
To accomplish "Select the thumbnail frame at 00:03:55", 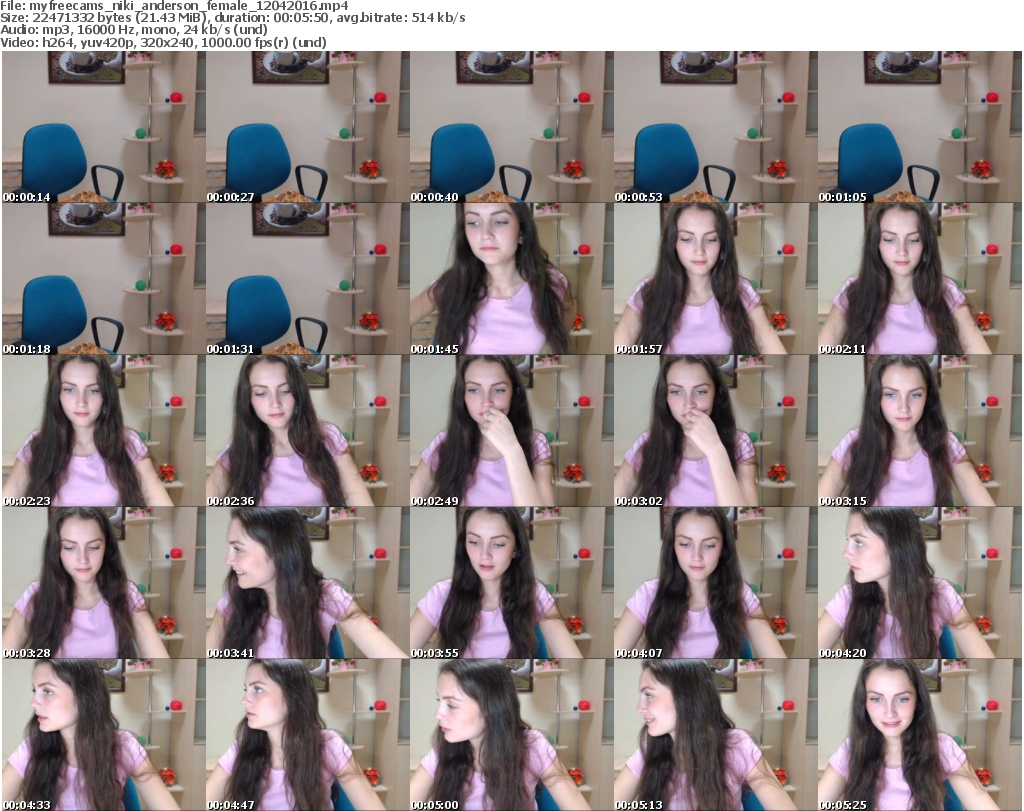I will click(x=511, y=583).
